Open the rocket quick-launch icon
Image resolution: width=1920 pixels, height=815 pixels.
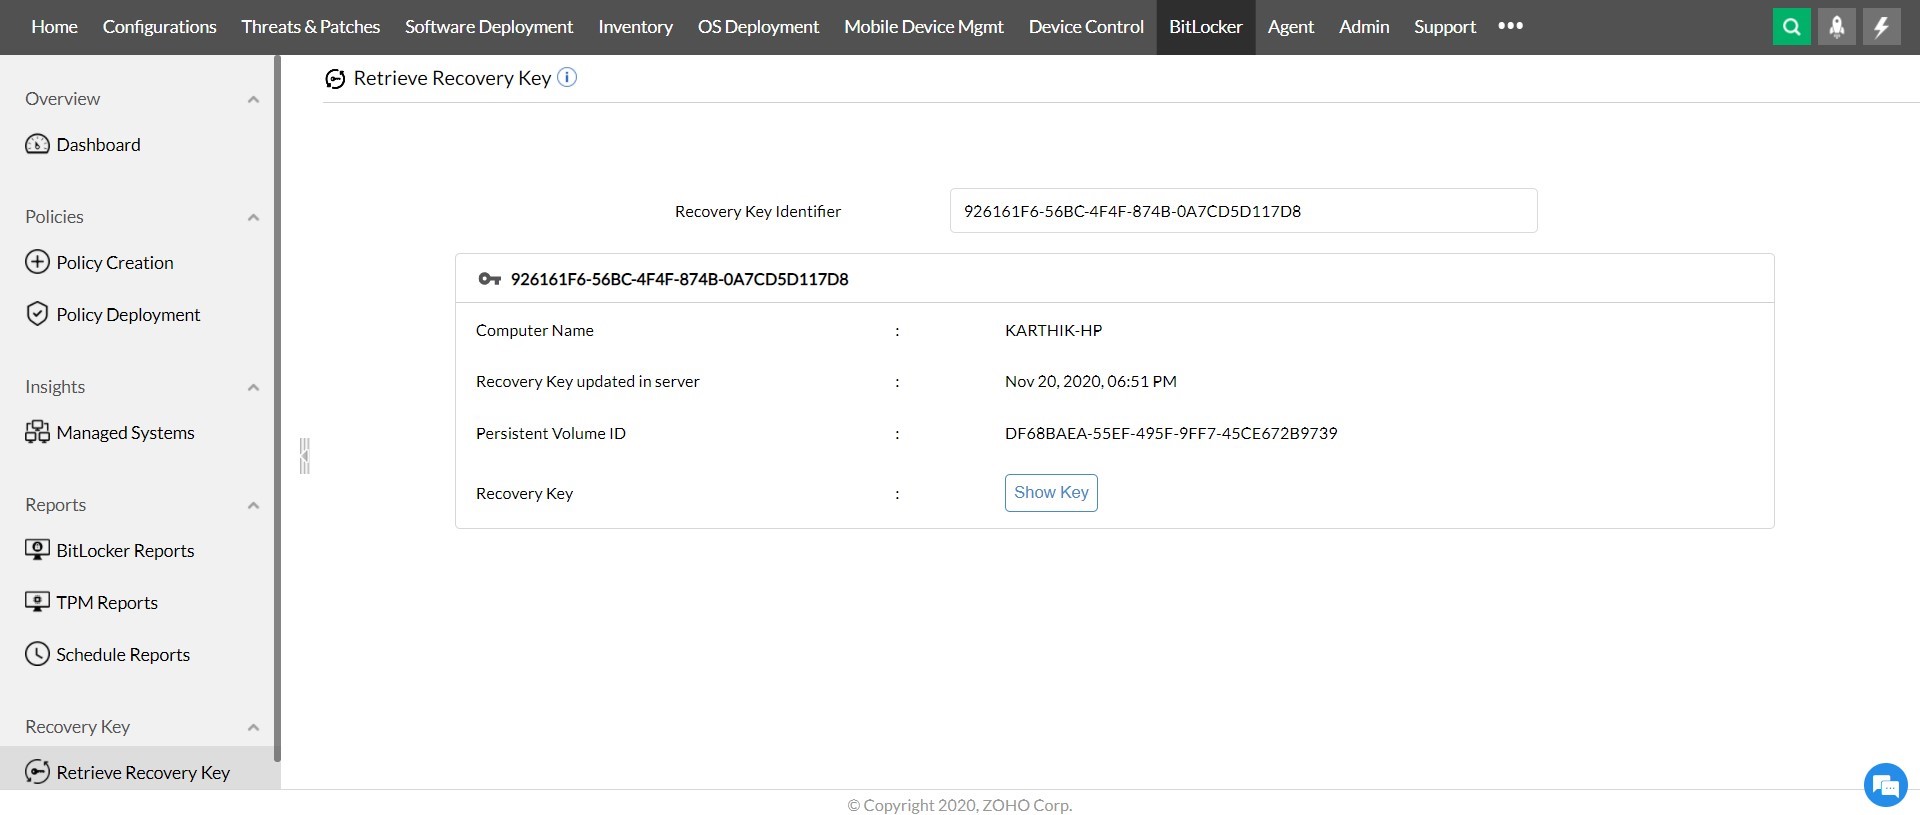point(1836,27)
